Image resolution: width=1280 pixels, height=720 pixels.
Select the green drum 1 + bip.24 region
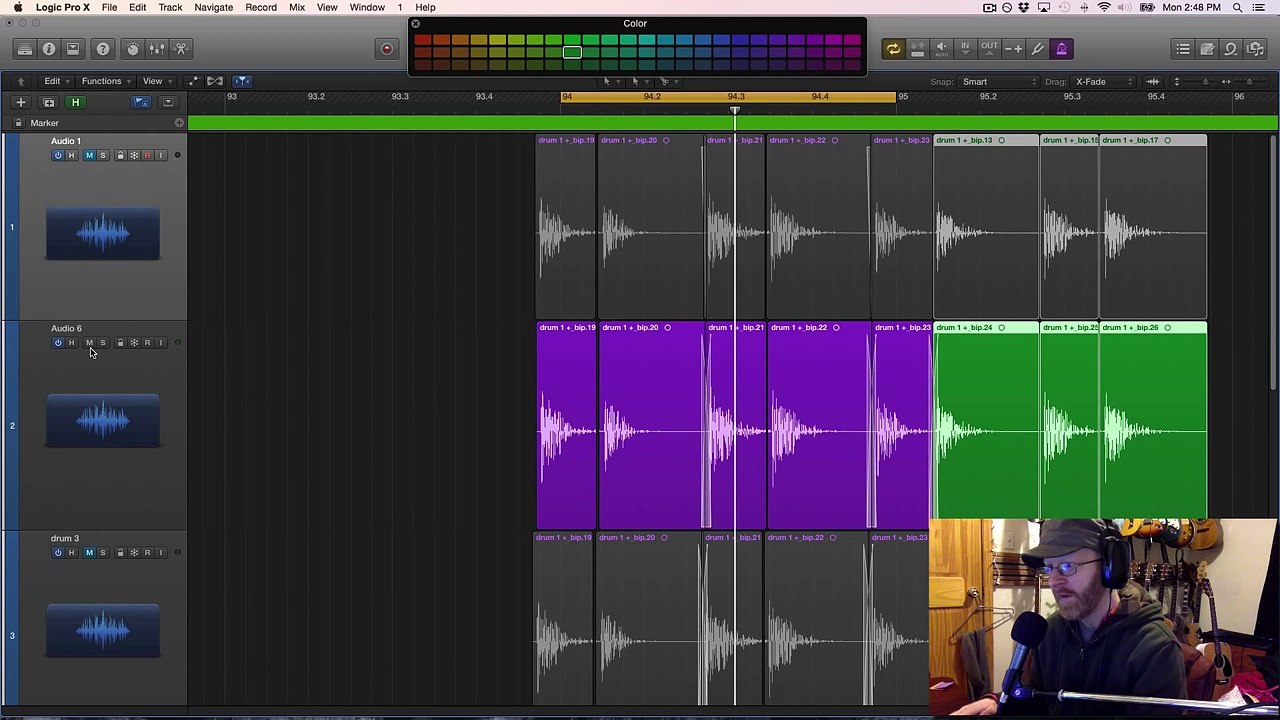986,425
